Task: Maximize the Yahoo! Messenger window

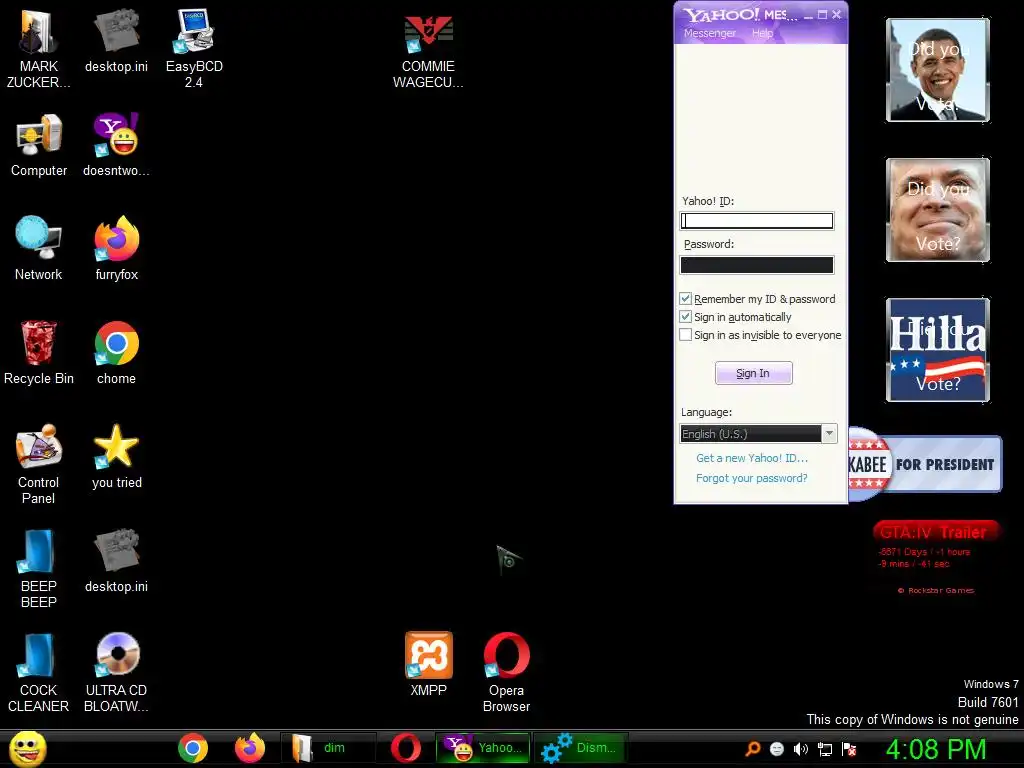Action: (823, 14)
